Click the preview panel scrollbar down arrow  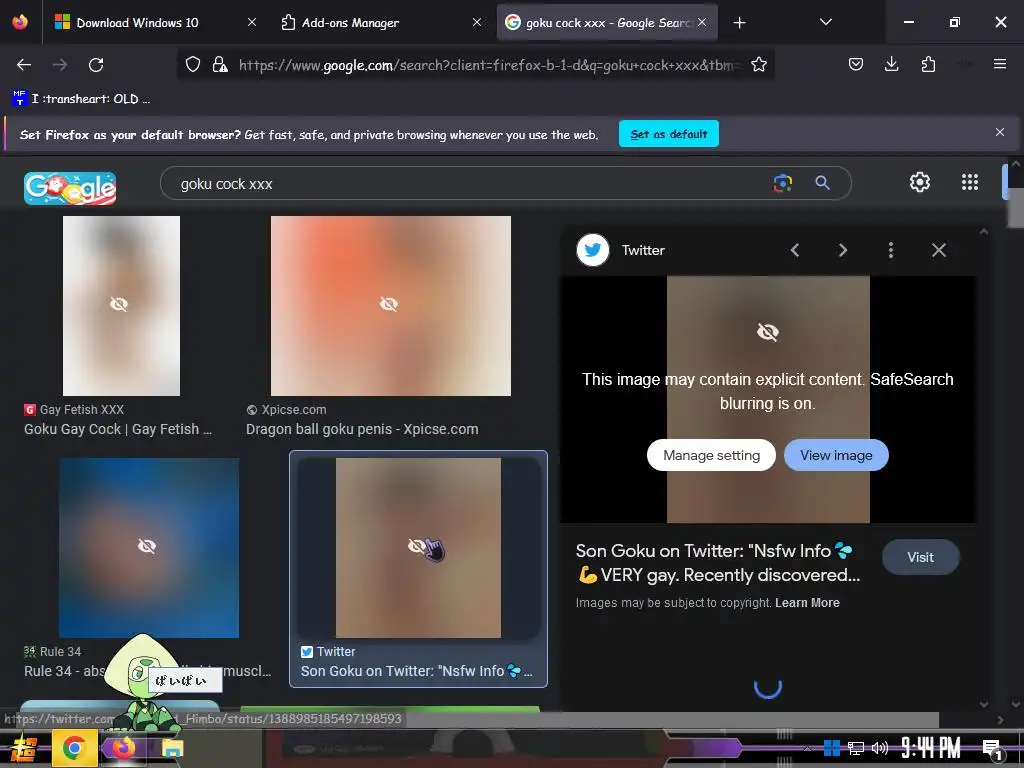pos(984,704)
